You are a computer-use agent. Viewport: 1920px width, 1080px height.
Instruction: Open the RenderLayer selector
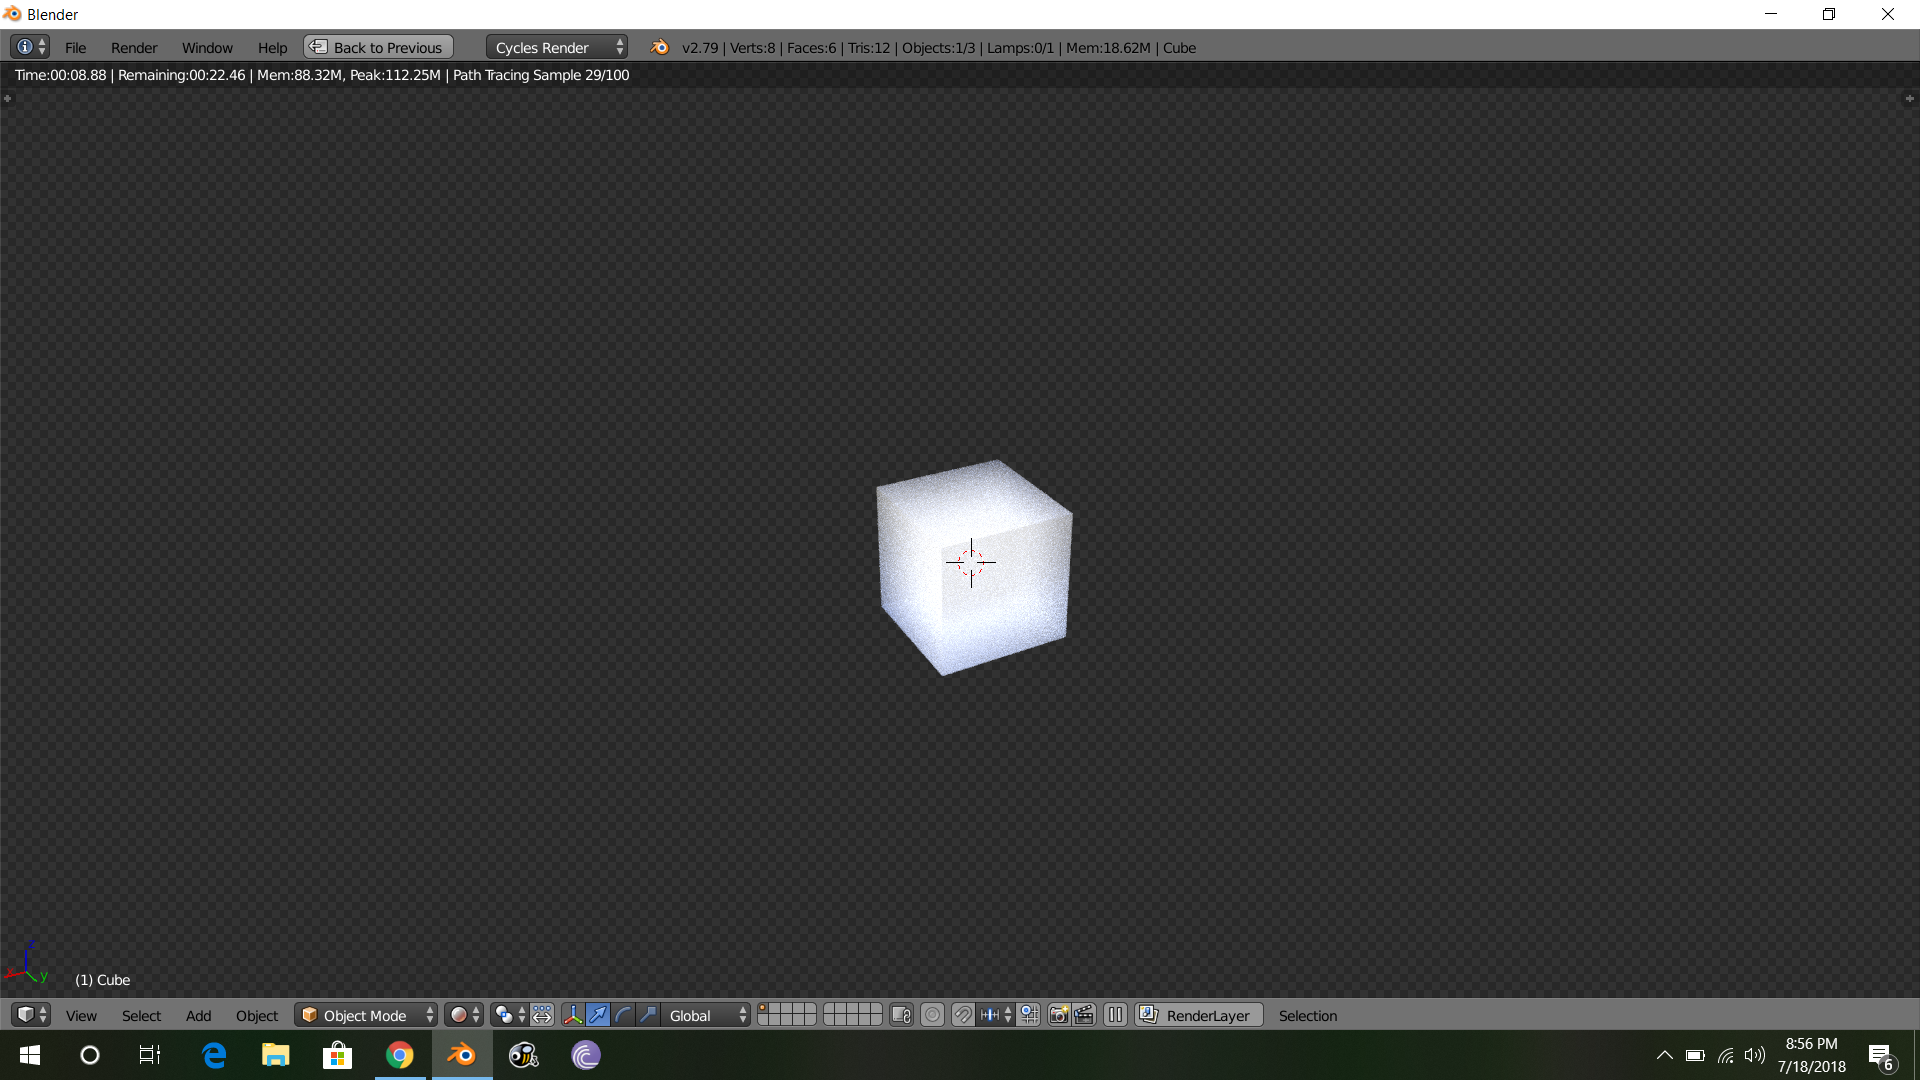[x=1199, y=1015]
